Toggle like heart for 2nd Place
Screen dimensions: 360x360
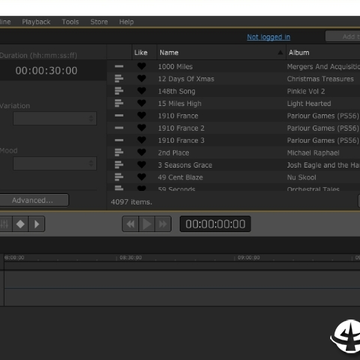coord(142,153)
